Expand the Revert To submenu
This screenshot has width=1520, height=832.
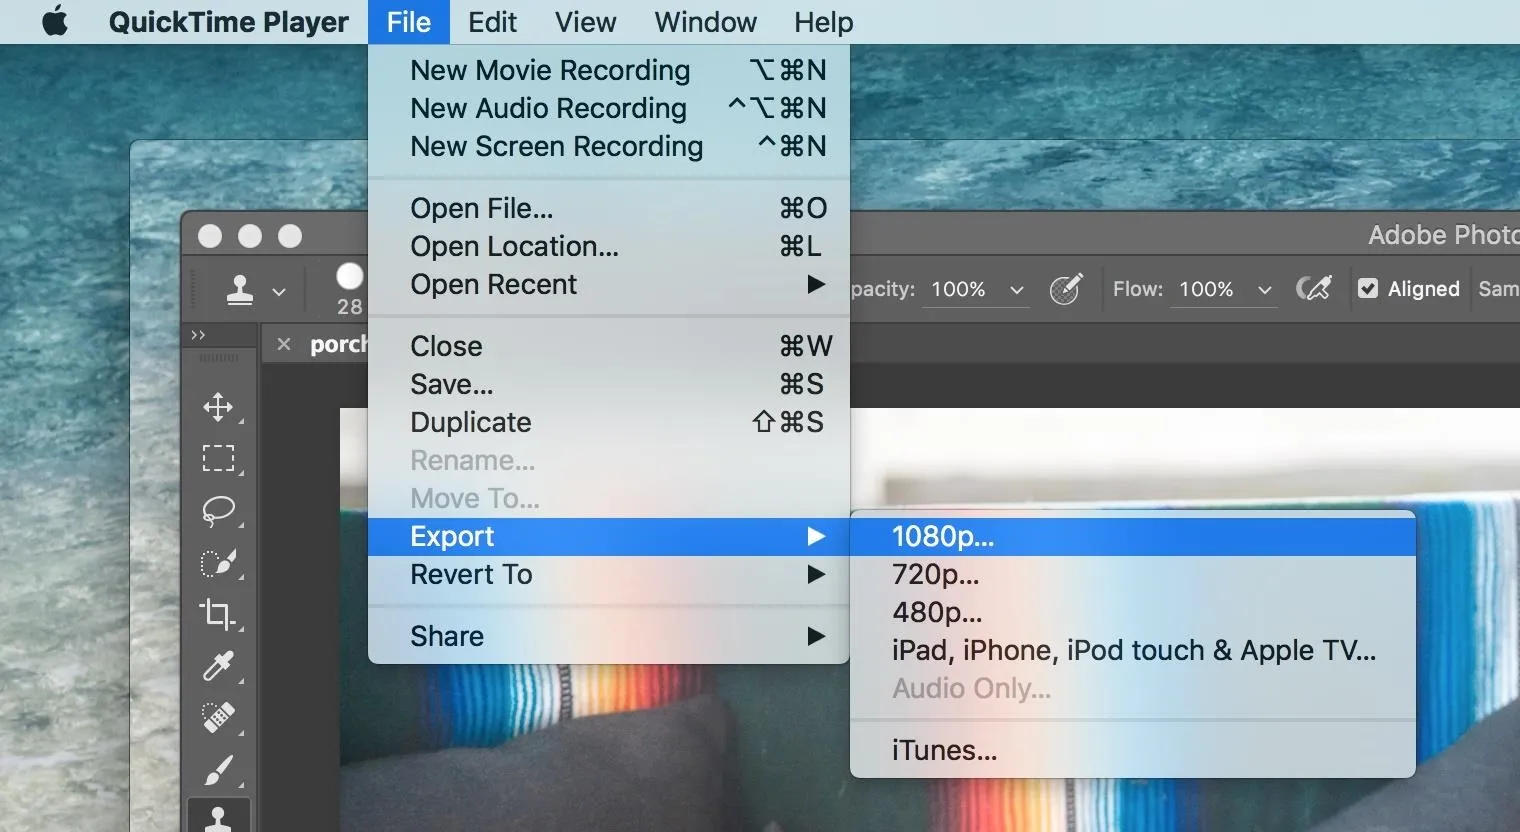click(x=609, y=575)
